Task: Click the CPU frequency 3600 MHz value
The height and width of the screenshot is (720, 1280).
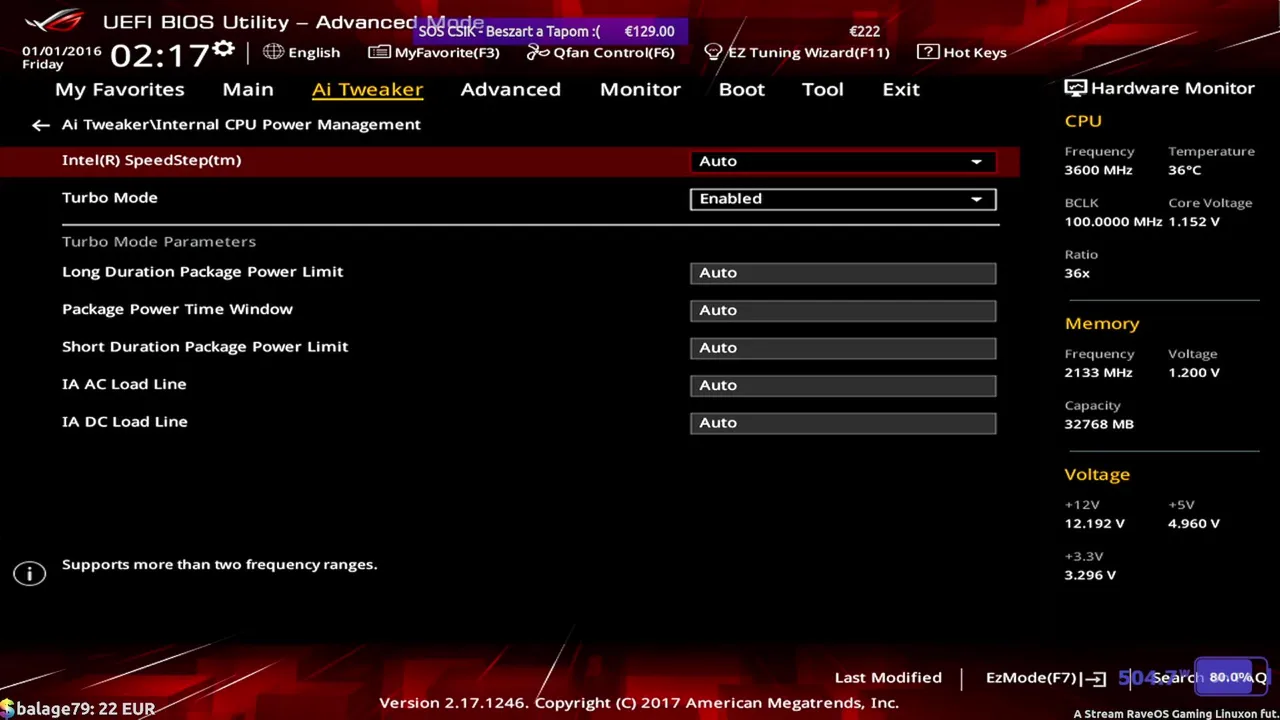Action: click(x=1099, y=170)
